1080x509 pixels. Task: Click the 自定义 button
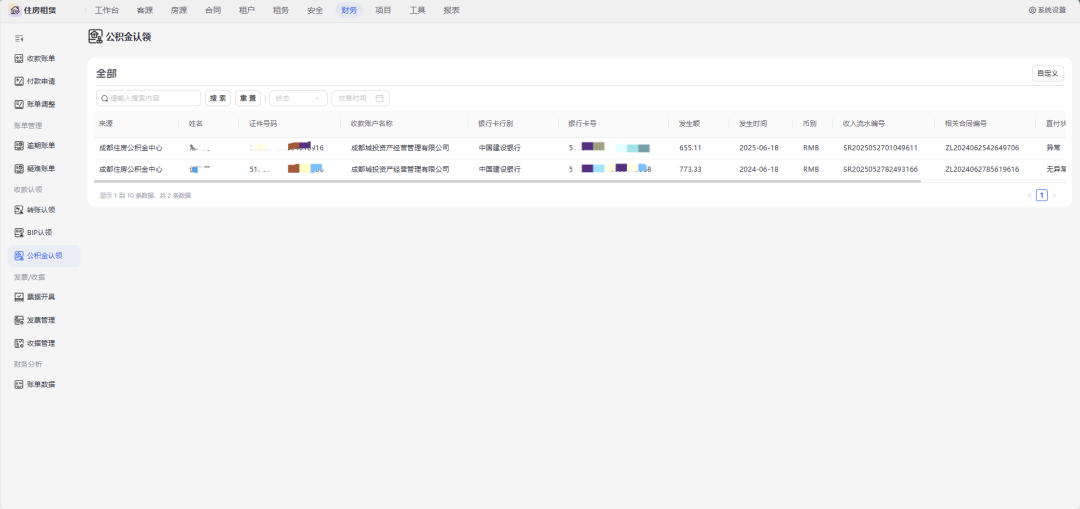[1047, 73]
